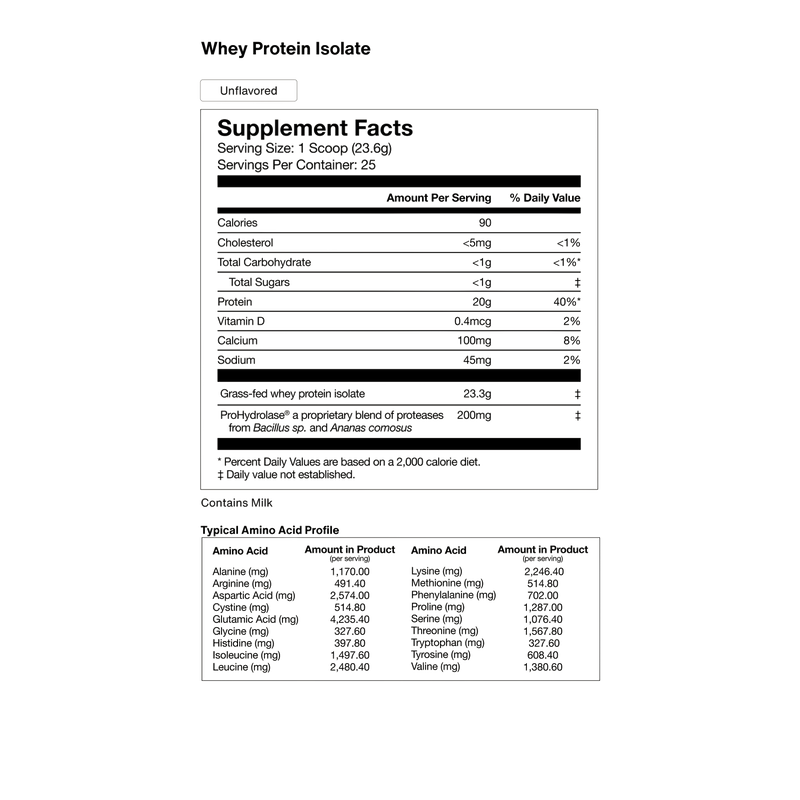Click the 1,380.60 Valine amount
The width and height of the screenshot is (800, 800).
click(x=543, y=667)
